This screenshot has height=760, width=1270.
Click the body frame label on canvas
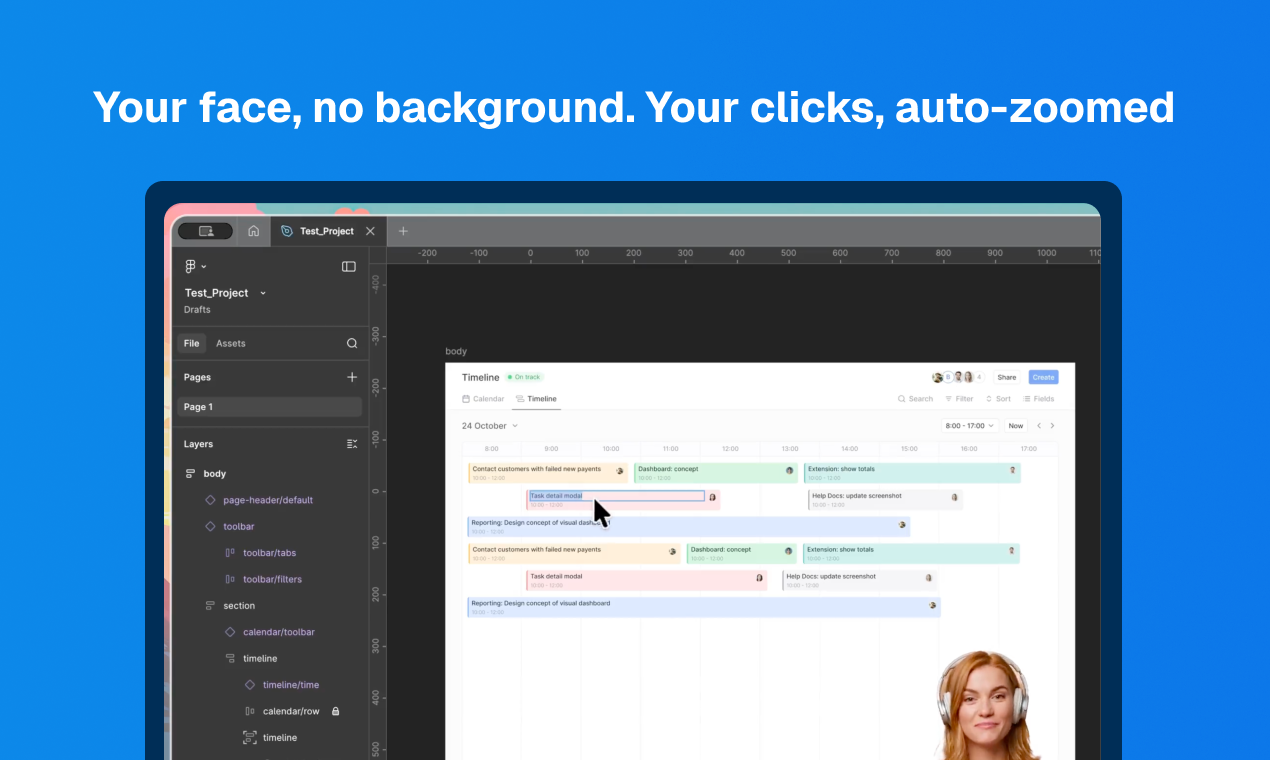coord(456,351)
